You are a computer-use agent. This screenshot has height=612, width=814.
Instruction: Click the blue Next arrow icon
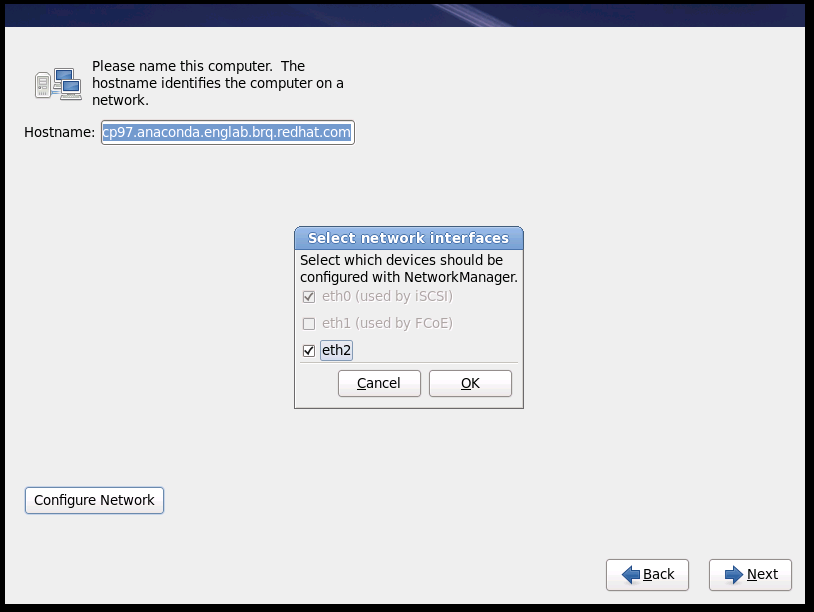pos(734,575)
